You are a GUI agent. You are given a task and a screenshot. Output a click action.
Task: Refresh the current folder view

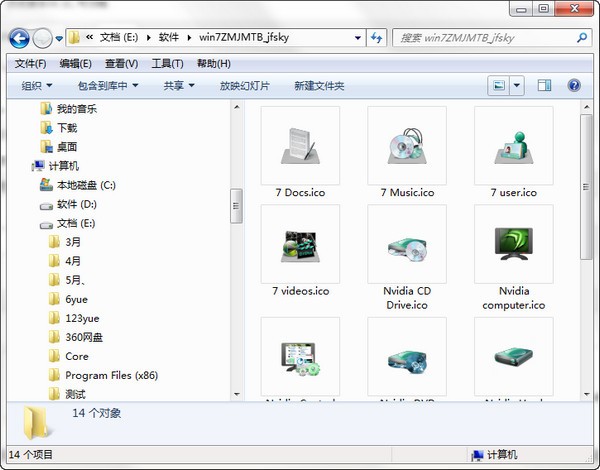click(x=377, y=38)
